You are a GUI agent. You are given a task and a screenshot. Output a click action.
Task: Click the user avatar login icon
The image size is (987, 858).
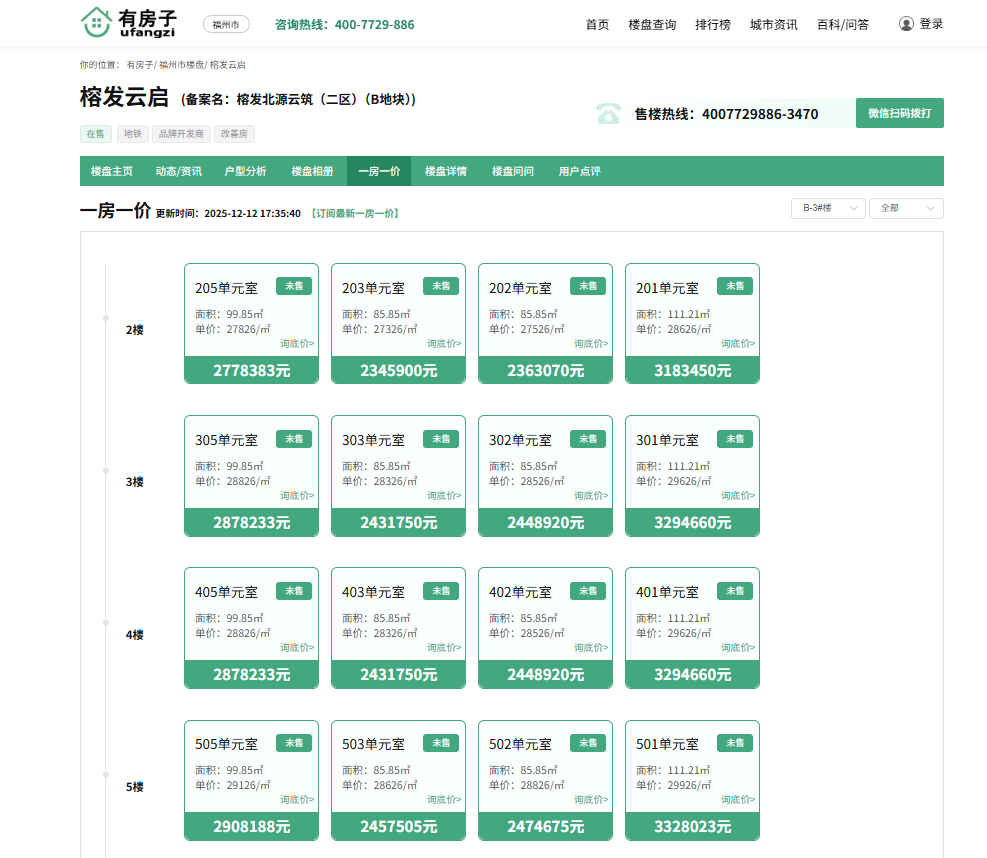point(906,24)
